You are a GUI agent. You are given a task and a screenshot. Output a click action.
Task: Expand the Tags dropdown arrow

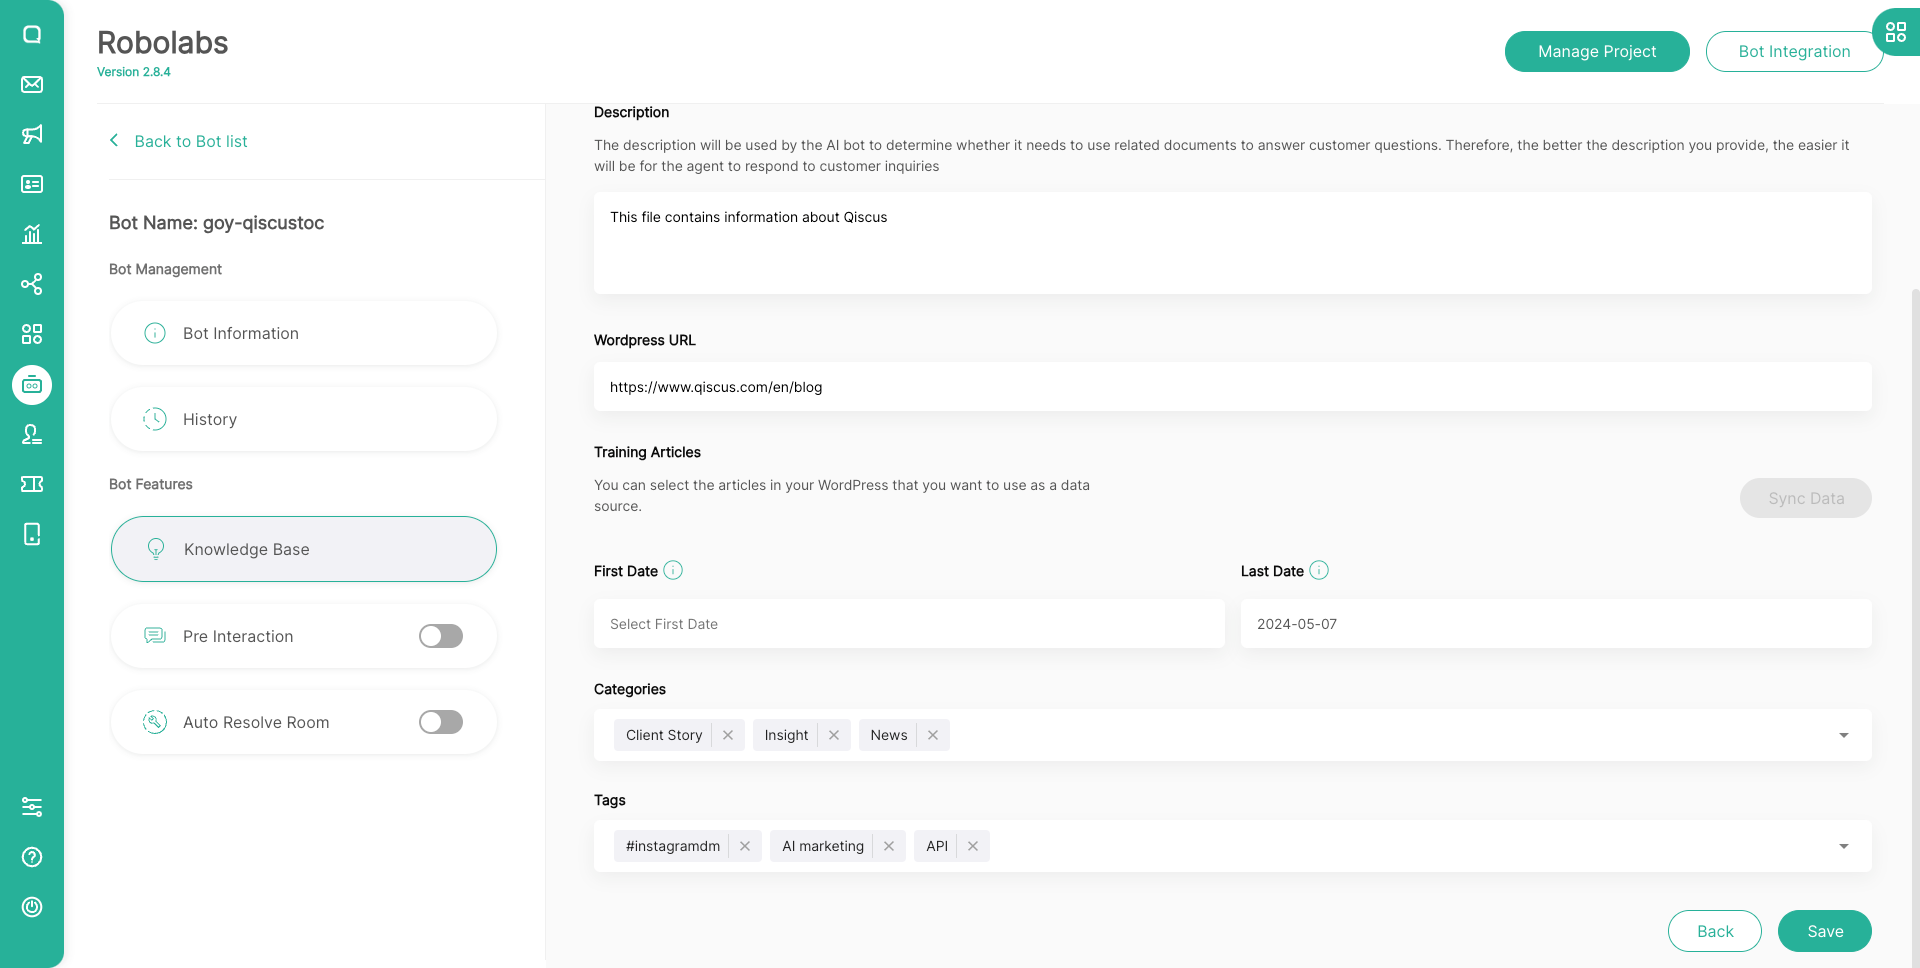click(x=1843, y=846)
